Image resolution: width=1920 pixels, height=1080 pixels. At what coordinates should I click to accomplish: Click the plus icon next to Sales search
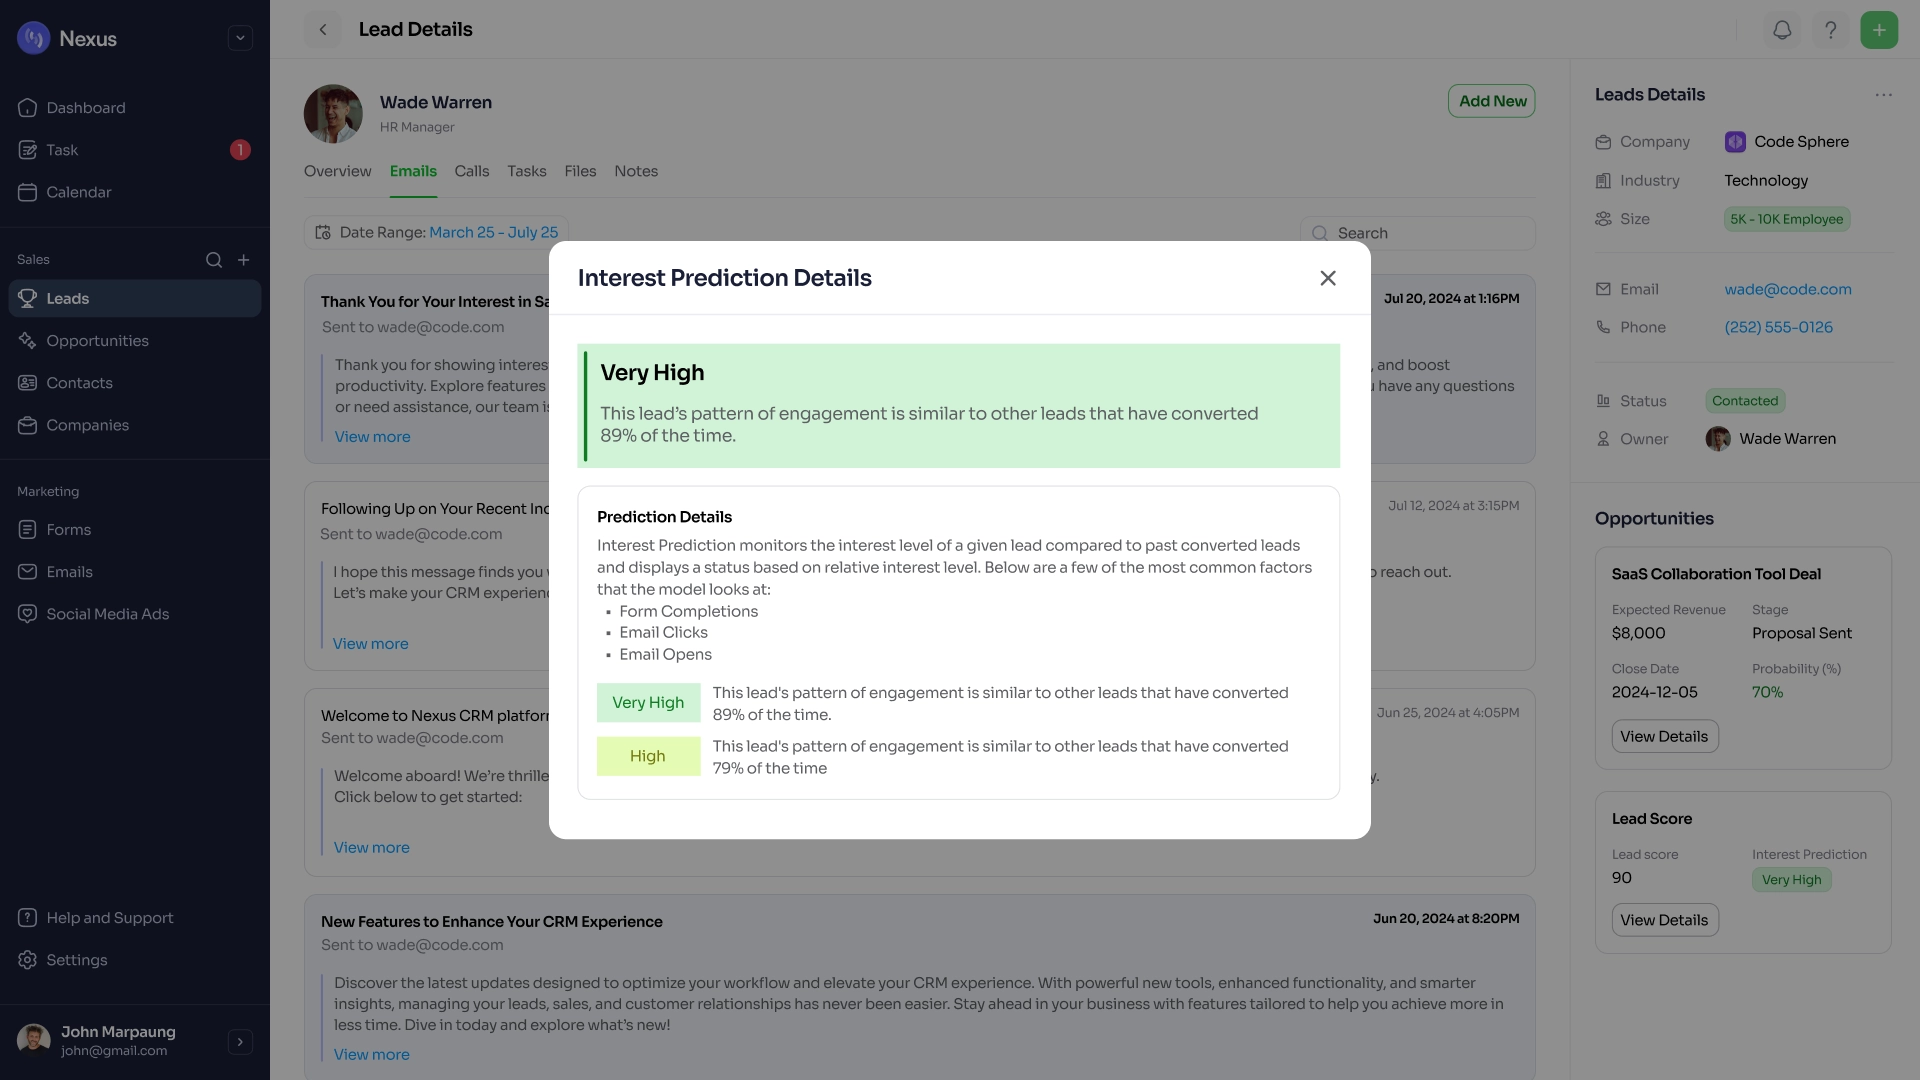point(244,259)
